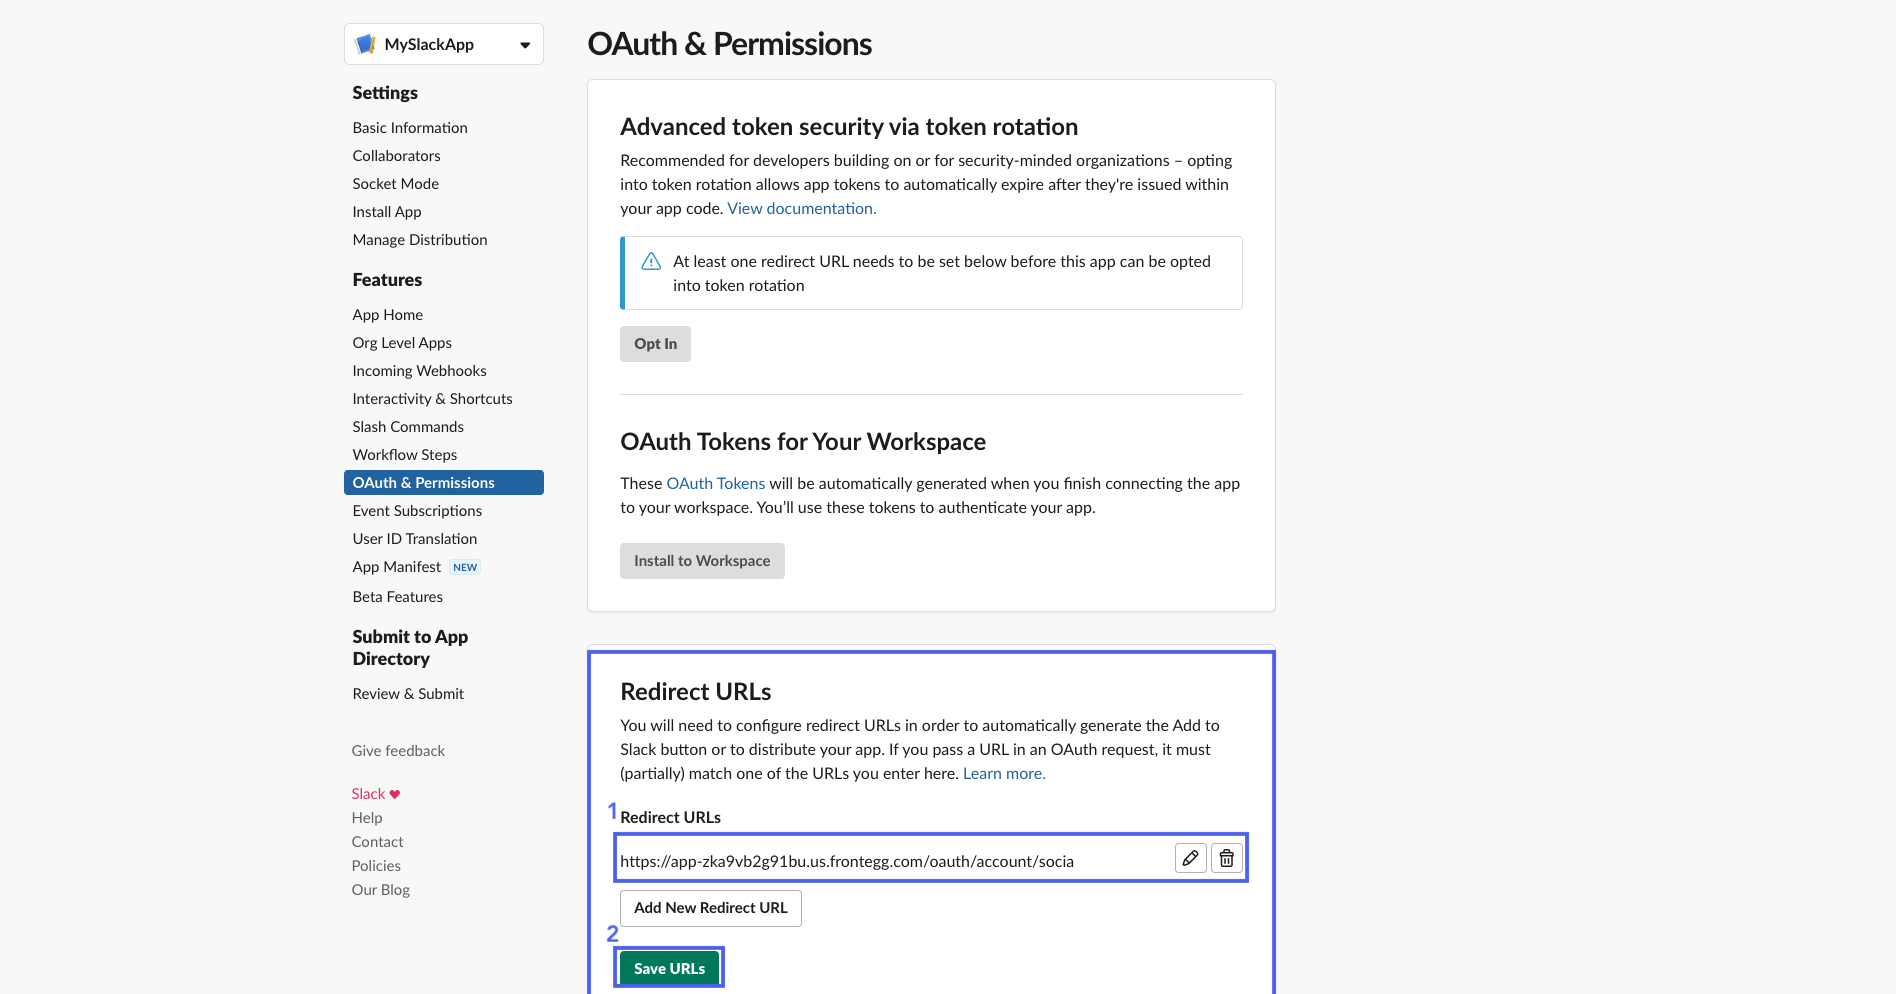Open Give feedback in sidebar

click(x=398, y=751)
